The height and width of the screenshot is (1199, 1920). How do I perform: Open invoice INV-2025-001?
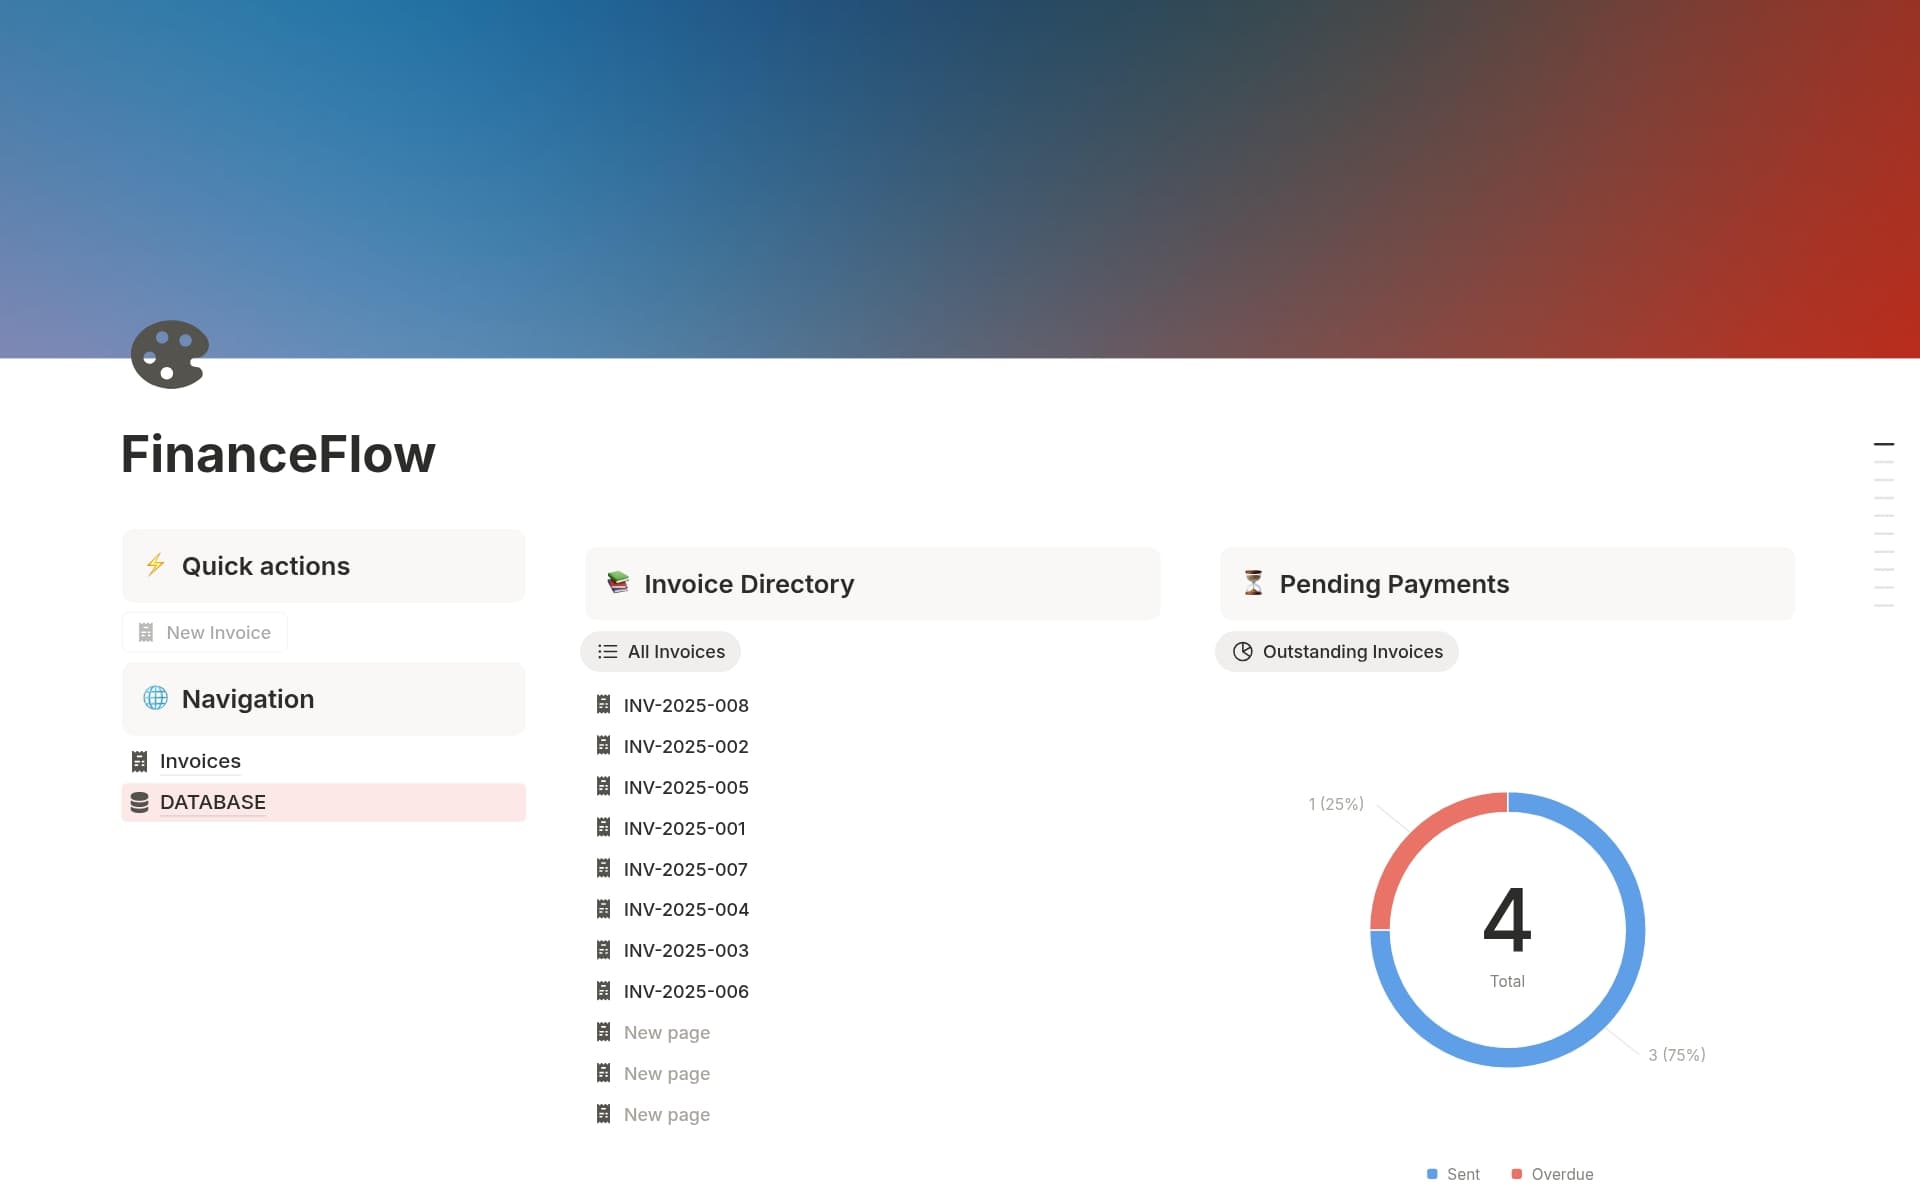(x=684, y=828)
